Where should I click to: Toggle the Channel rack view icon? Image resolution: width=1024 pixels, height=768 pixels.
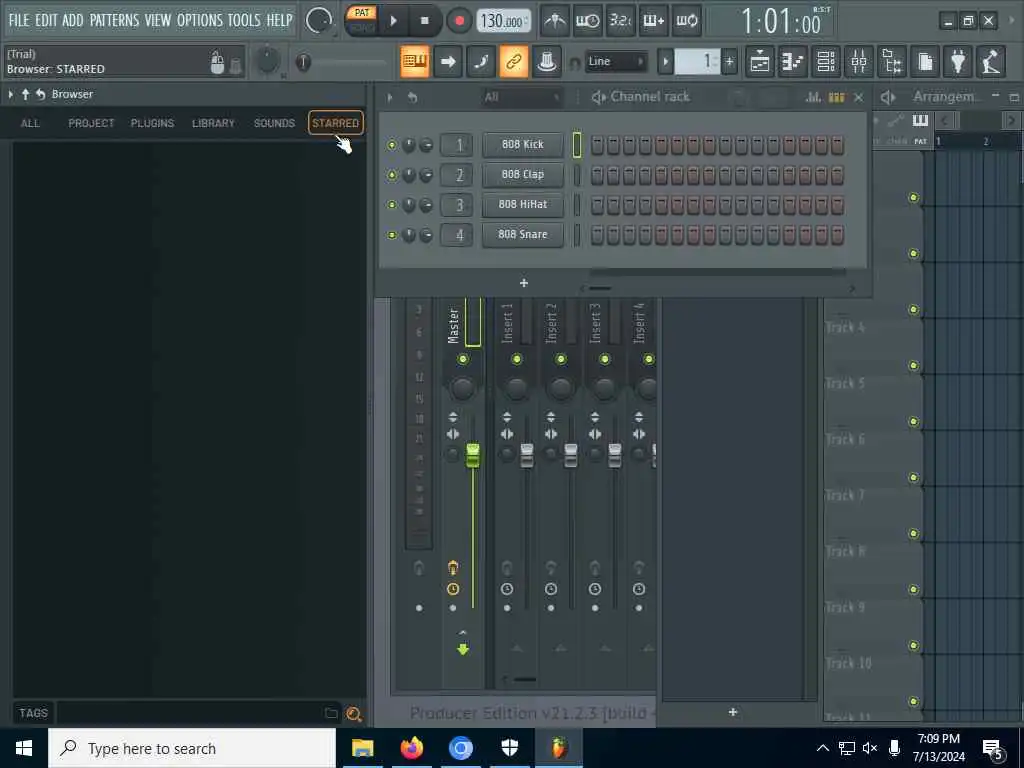coord(826,62)
